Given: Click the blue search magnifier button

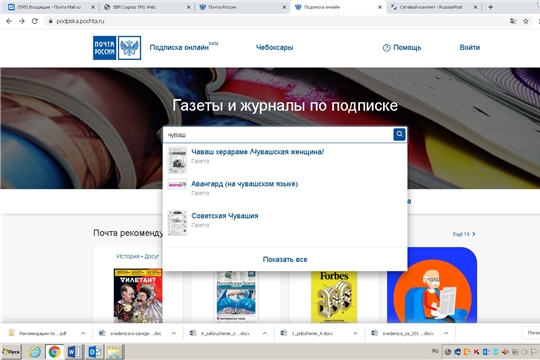Looking at the screenshot, I should click(399, 134).
